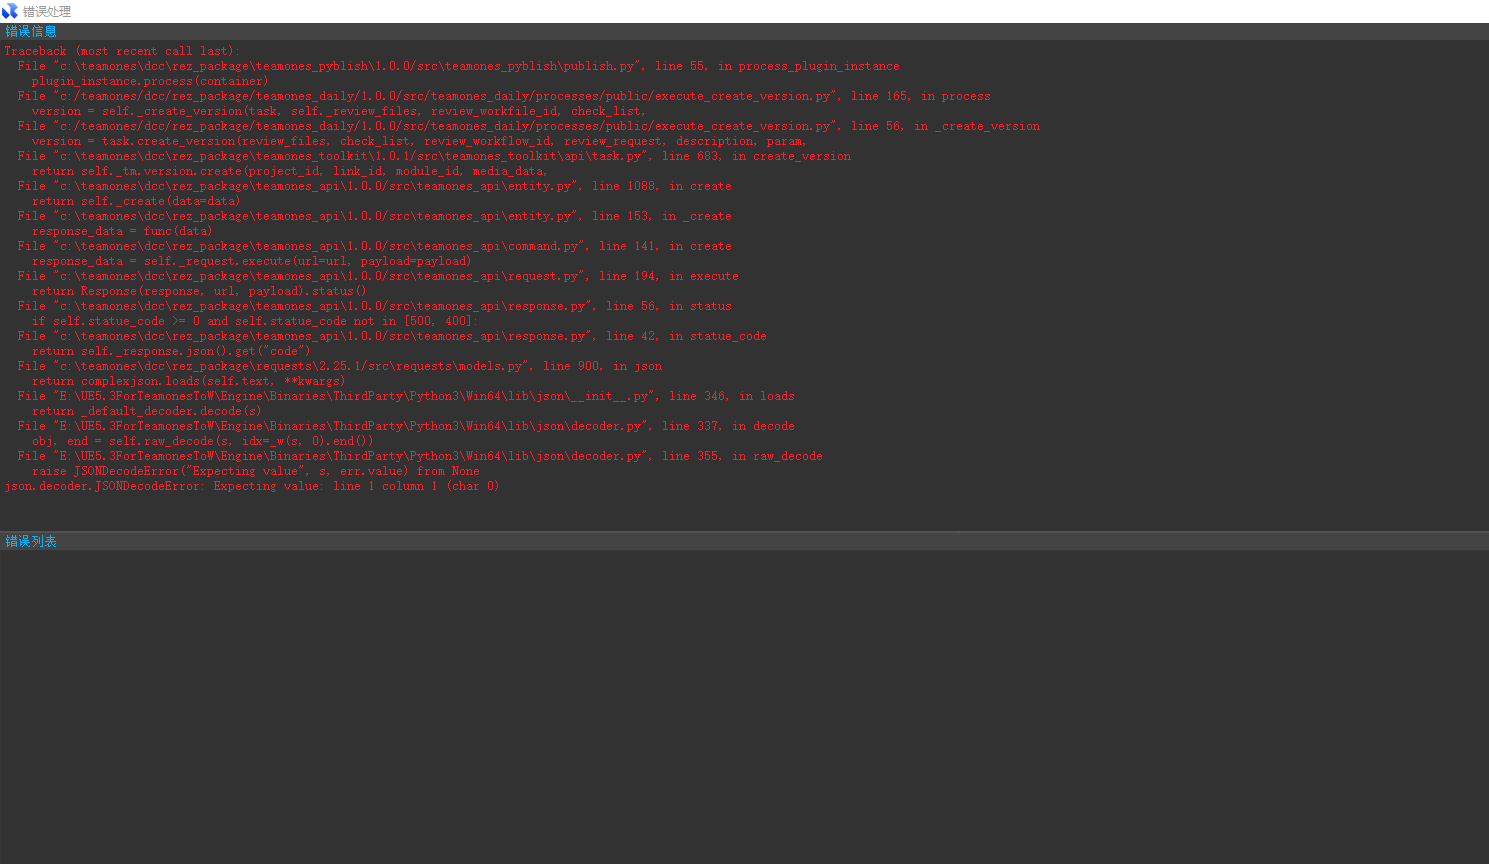Screen dimensions: 1489x864
Task: Select the 错误列表 panel header
Action: coord(31,542)
